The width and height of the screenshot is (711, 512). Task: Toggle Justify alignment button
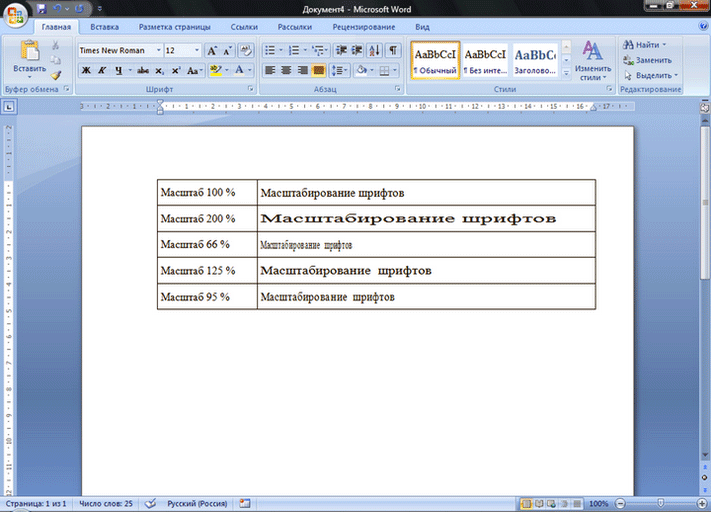pyautogui.click(x=318, y=70)
